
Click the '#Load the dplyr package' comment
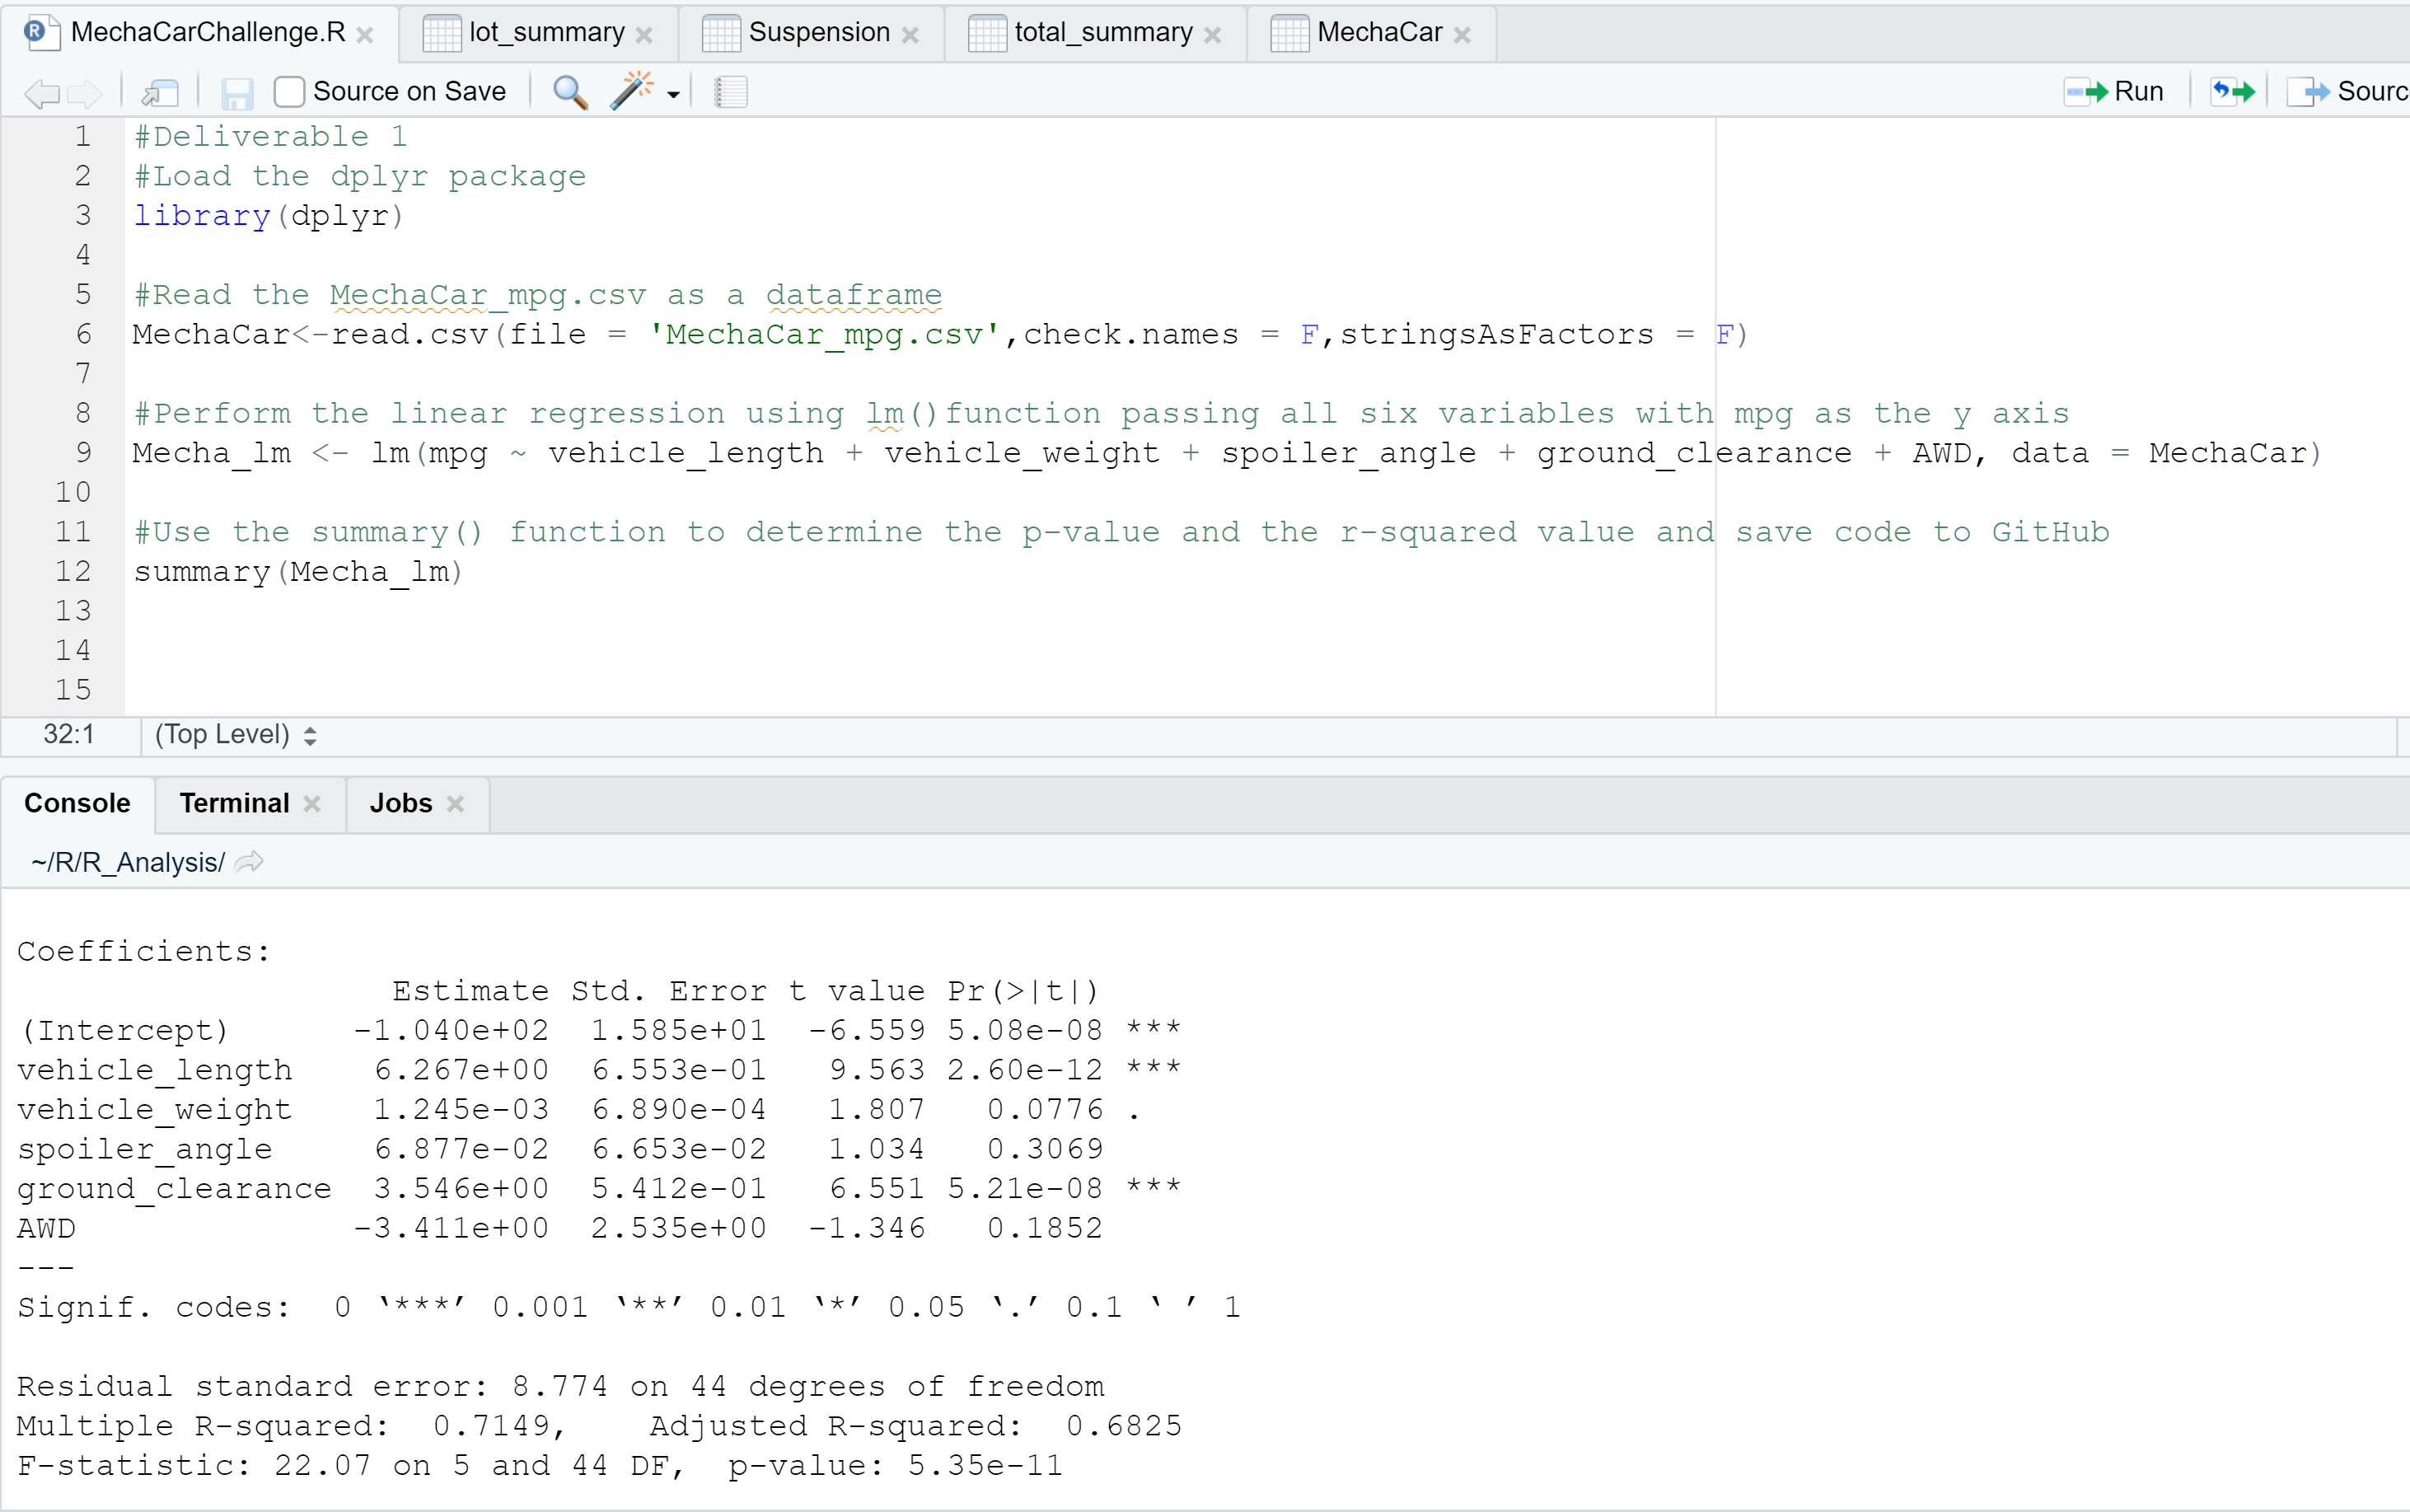pos(360,176)
